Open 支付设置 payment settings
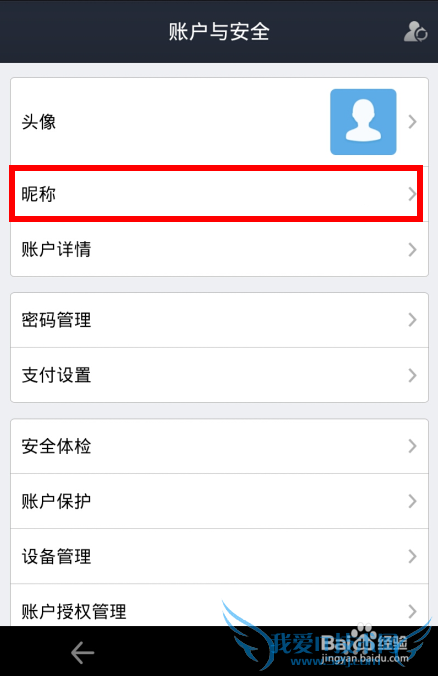Viewport: 438px width, 676px height. [x=219, y=375]
